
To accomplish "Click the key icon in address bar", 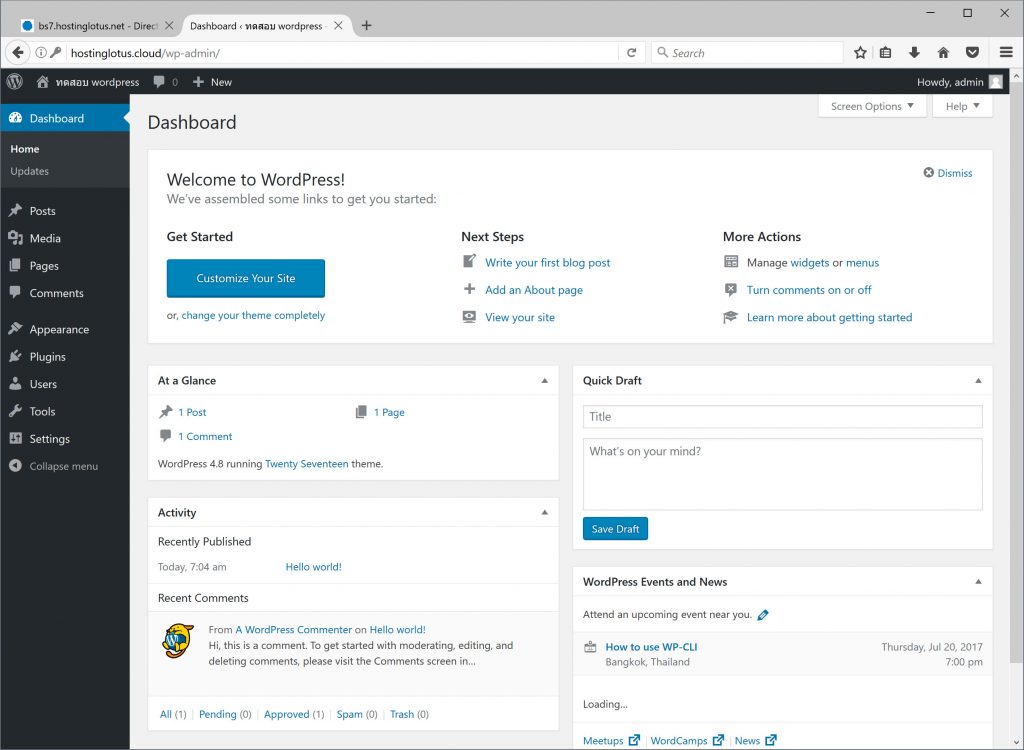I will (56, 53).
